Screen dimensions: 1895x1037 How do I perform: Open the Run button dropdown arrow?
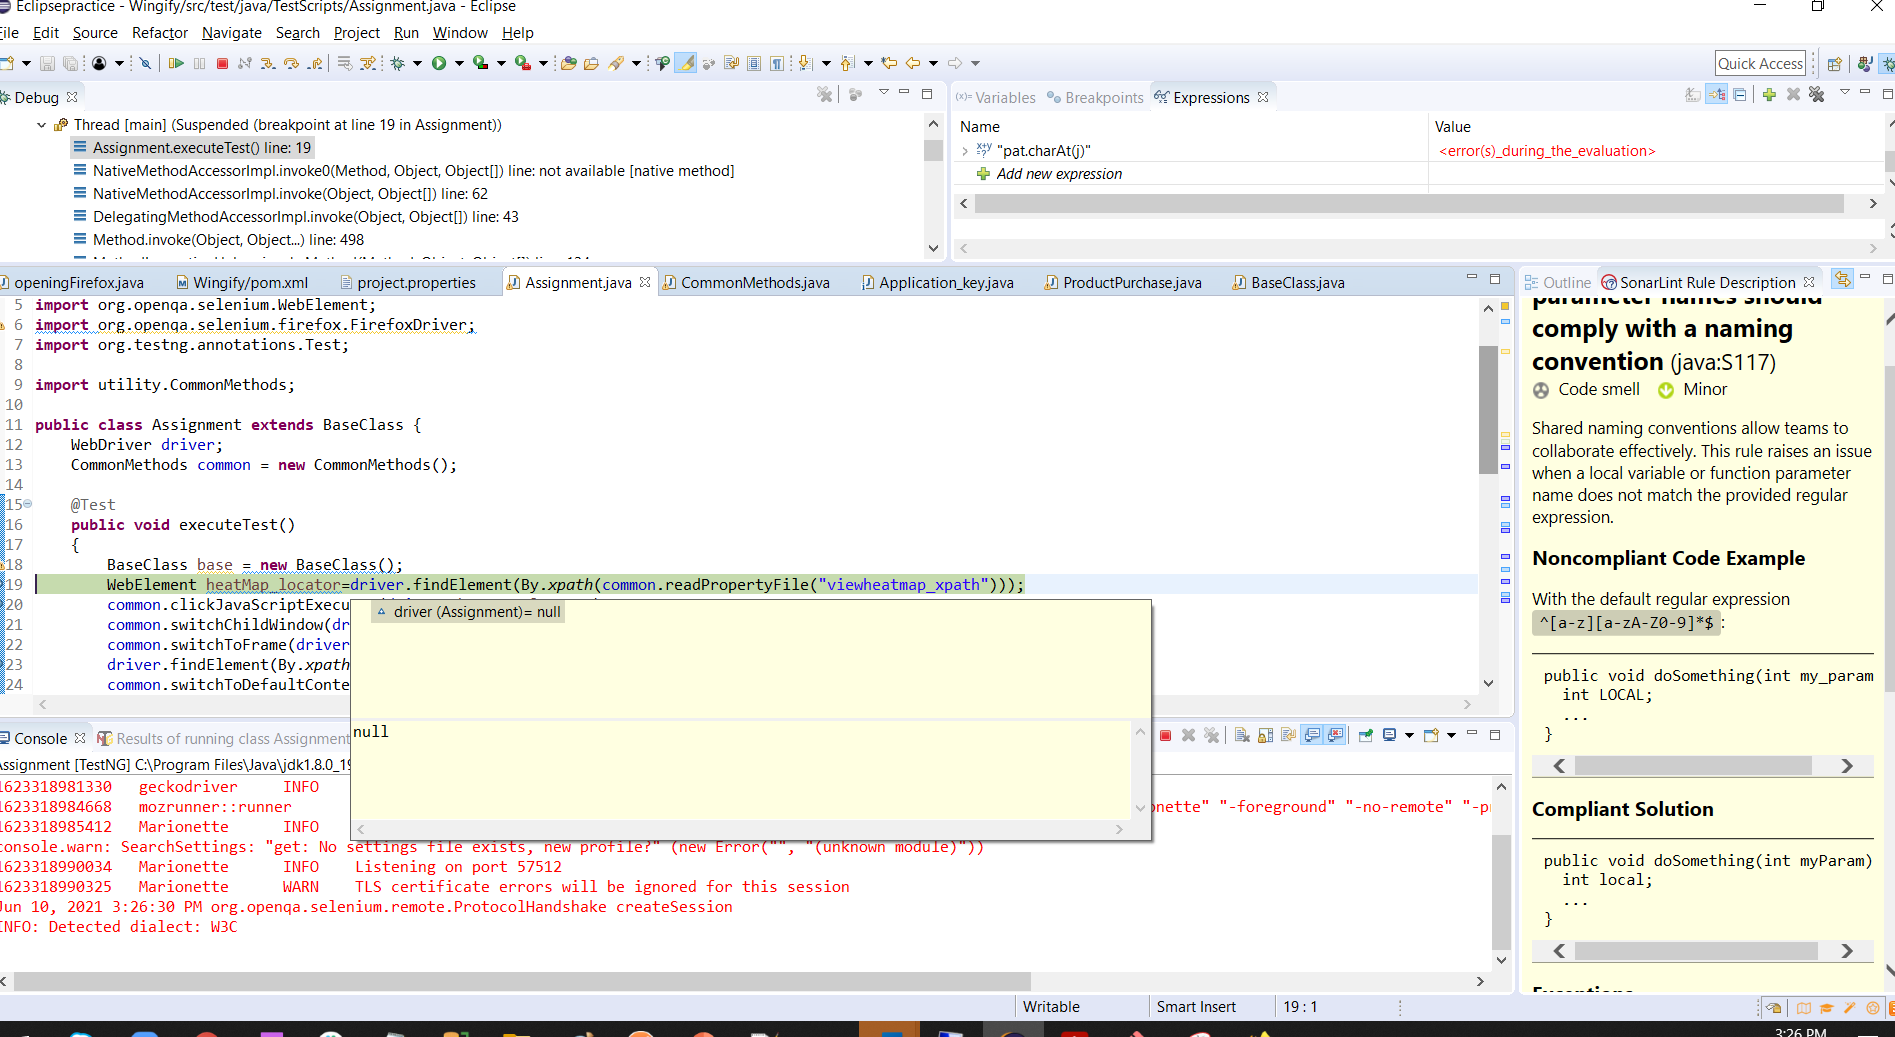point(459,64)
